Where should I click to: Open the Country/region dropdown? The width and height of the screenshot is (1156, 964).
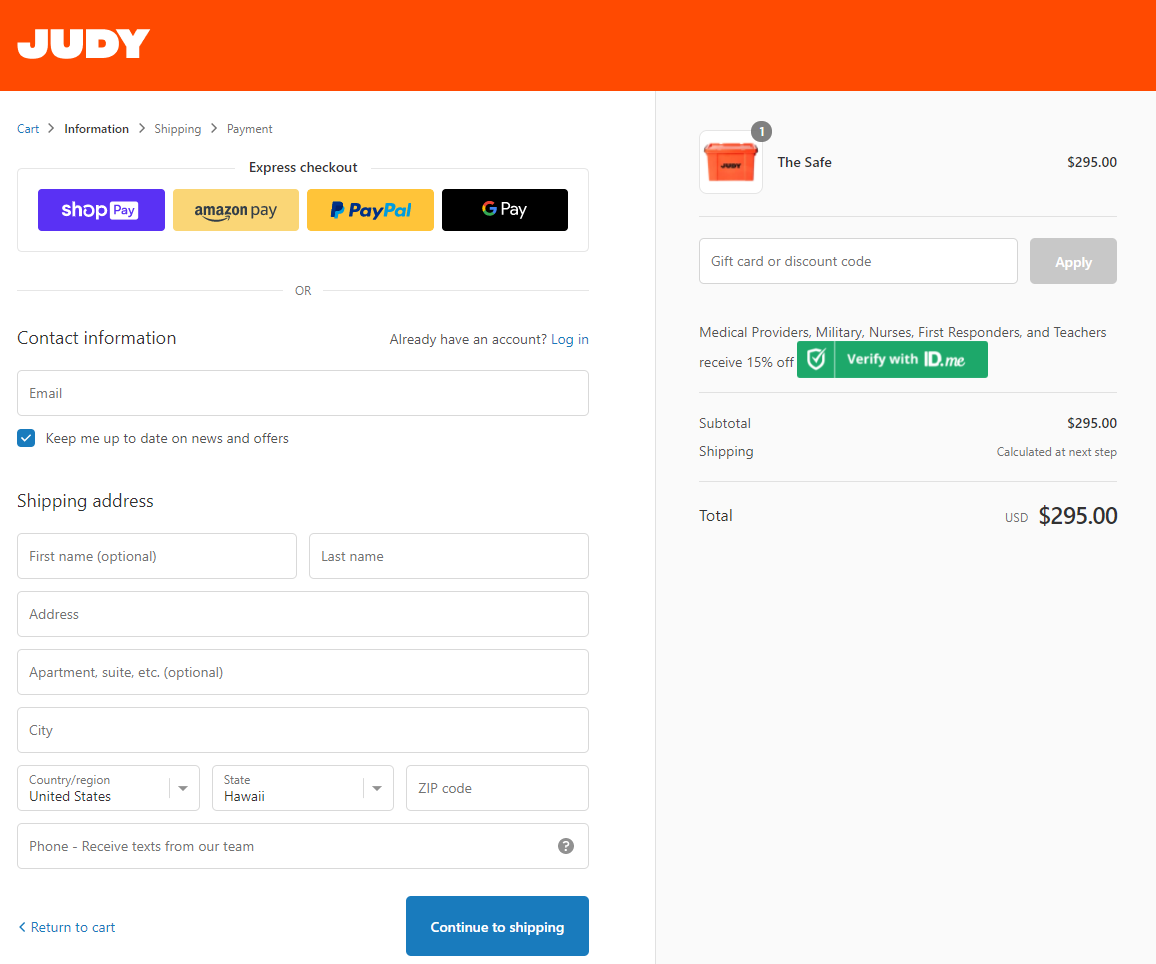point(108,788)
